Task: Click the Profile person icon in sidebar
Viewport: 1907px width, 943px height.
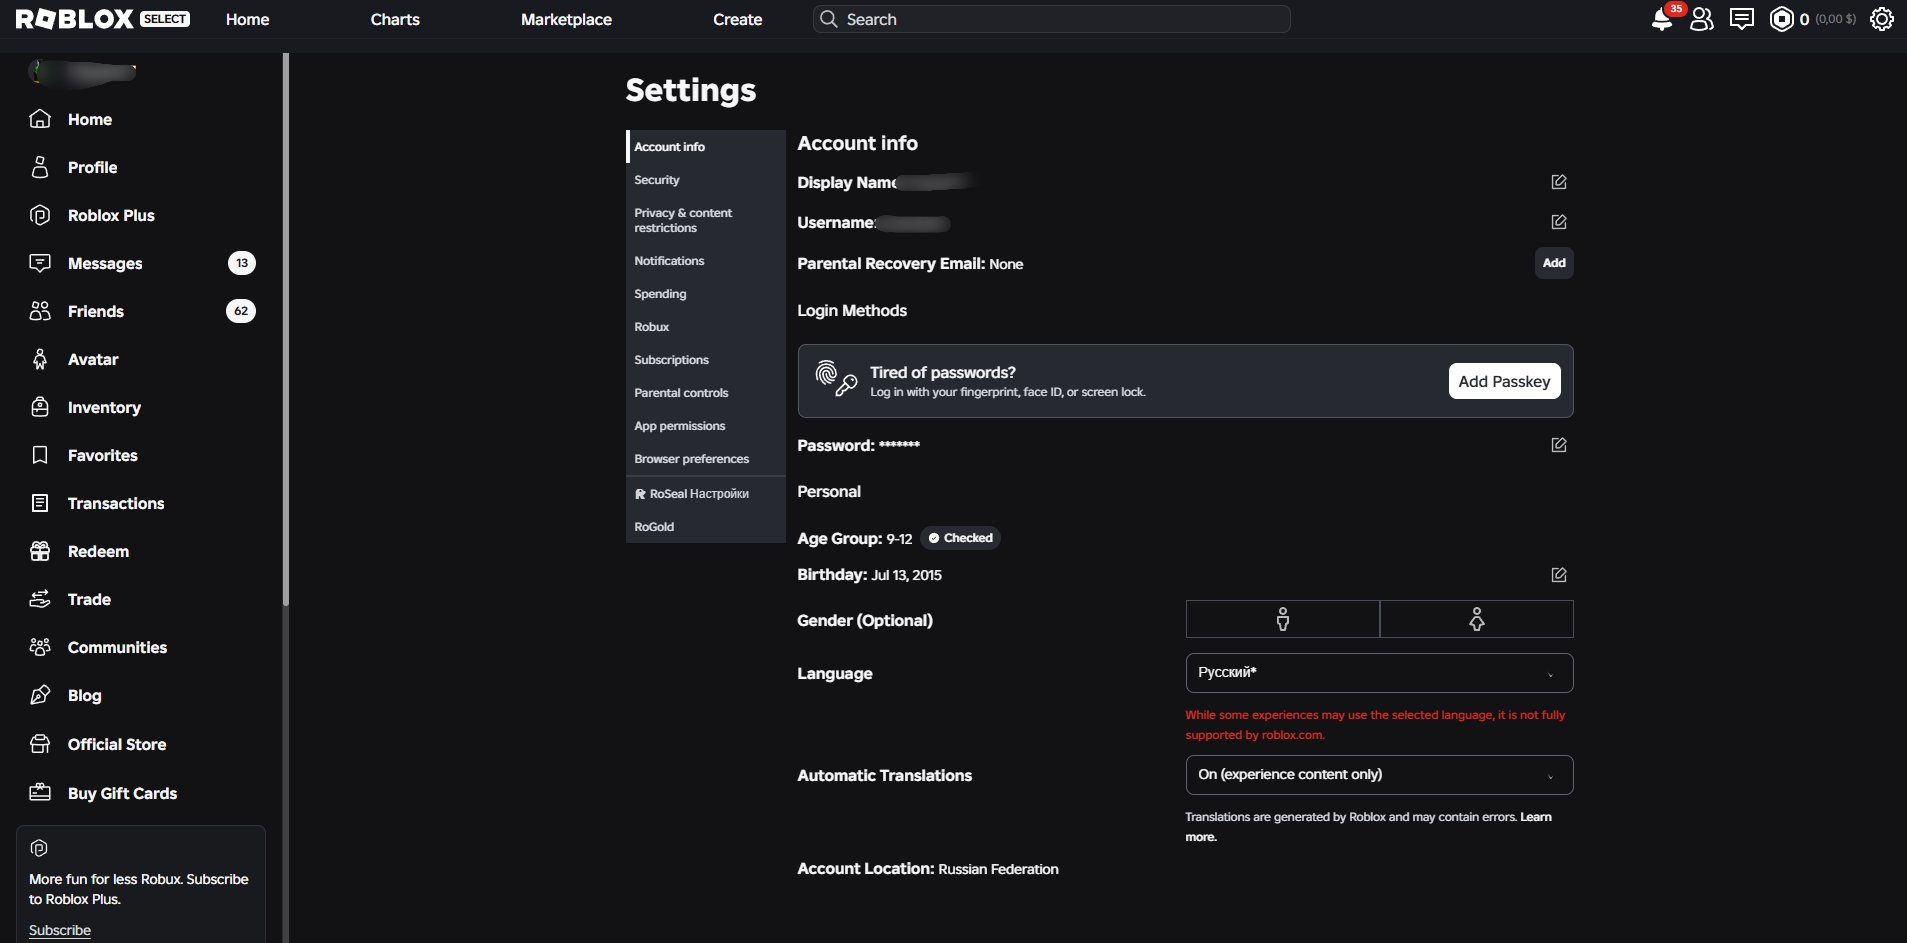Action: point(40,167)
